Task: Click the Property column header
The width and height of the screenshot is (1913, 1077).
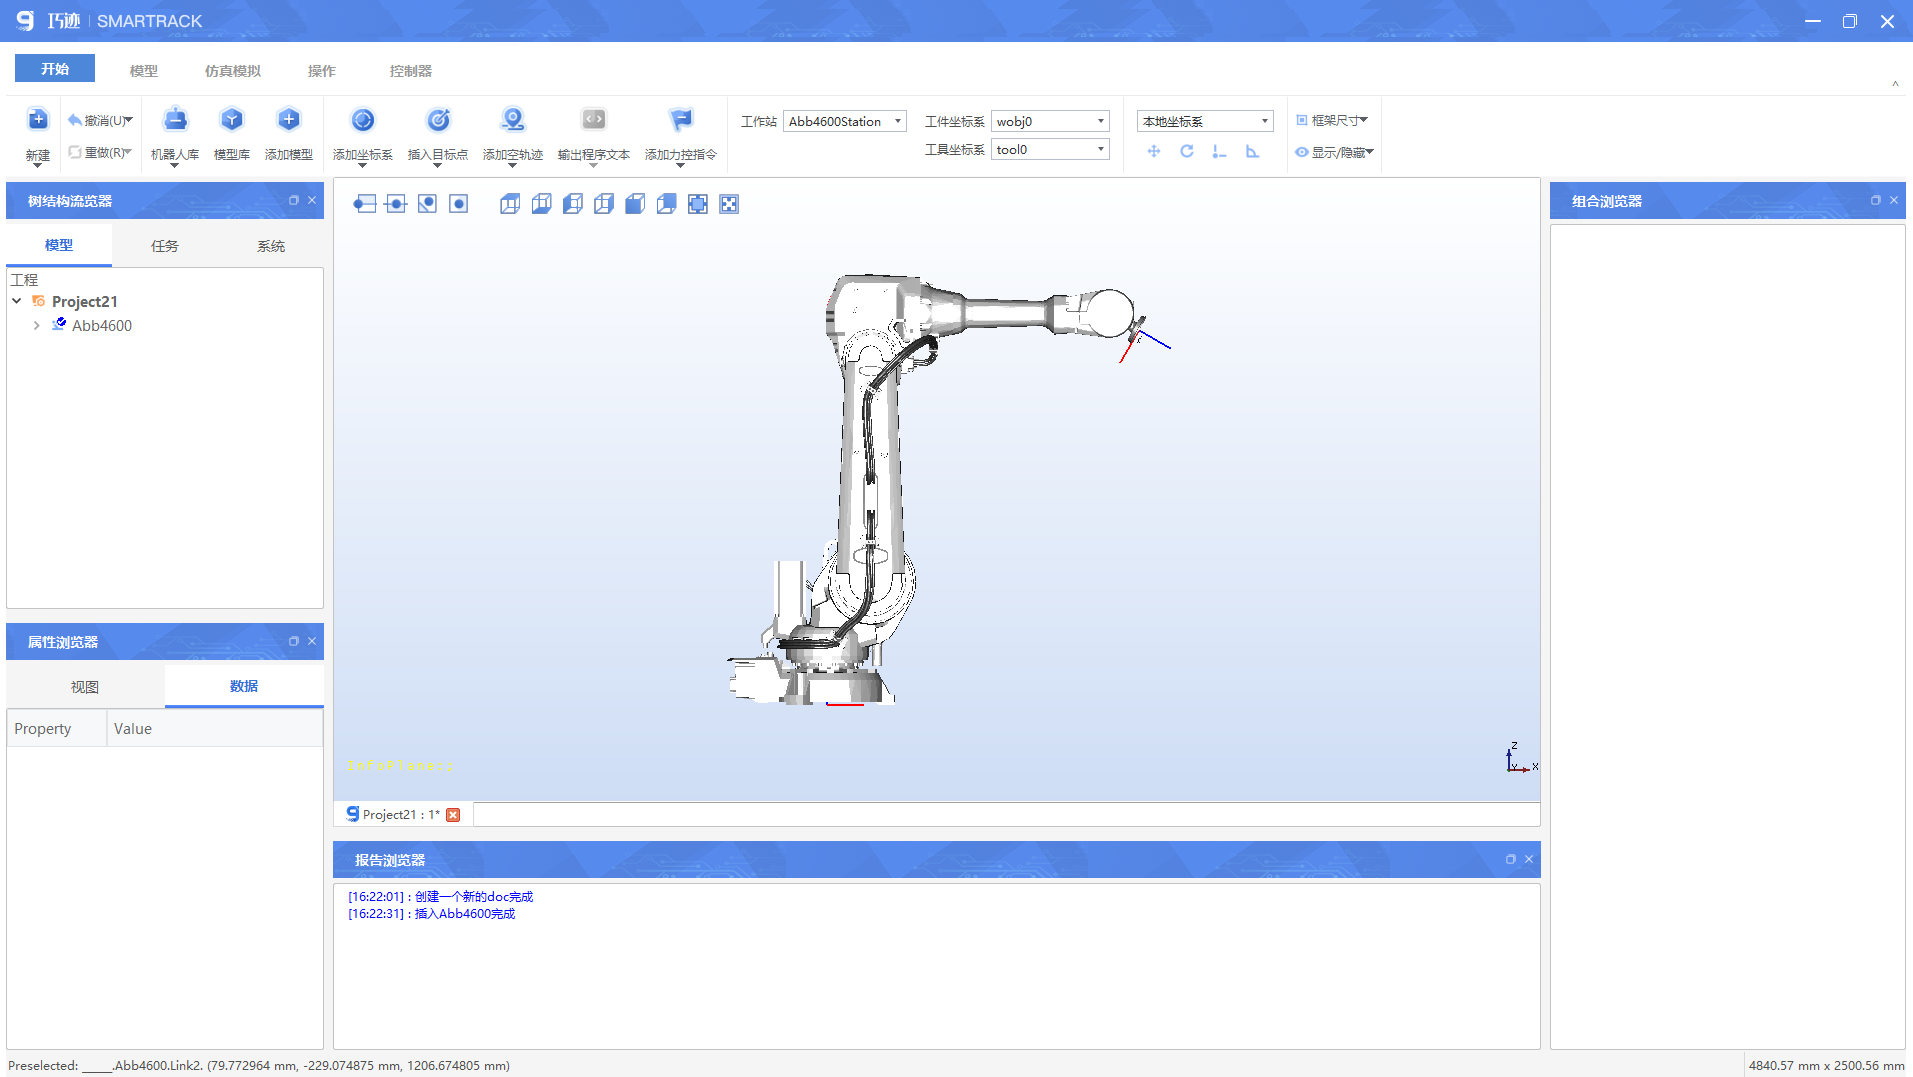Action: [57, 728]
